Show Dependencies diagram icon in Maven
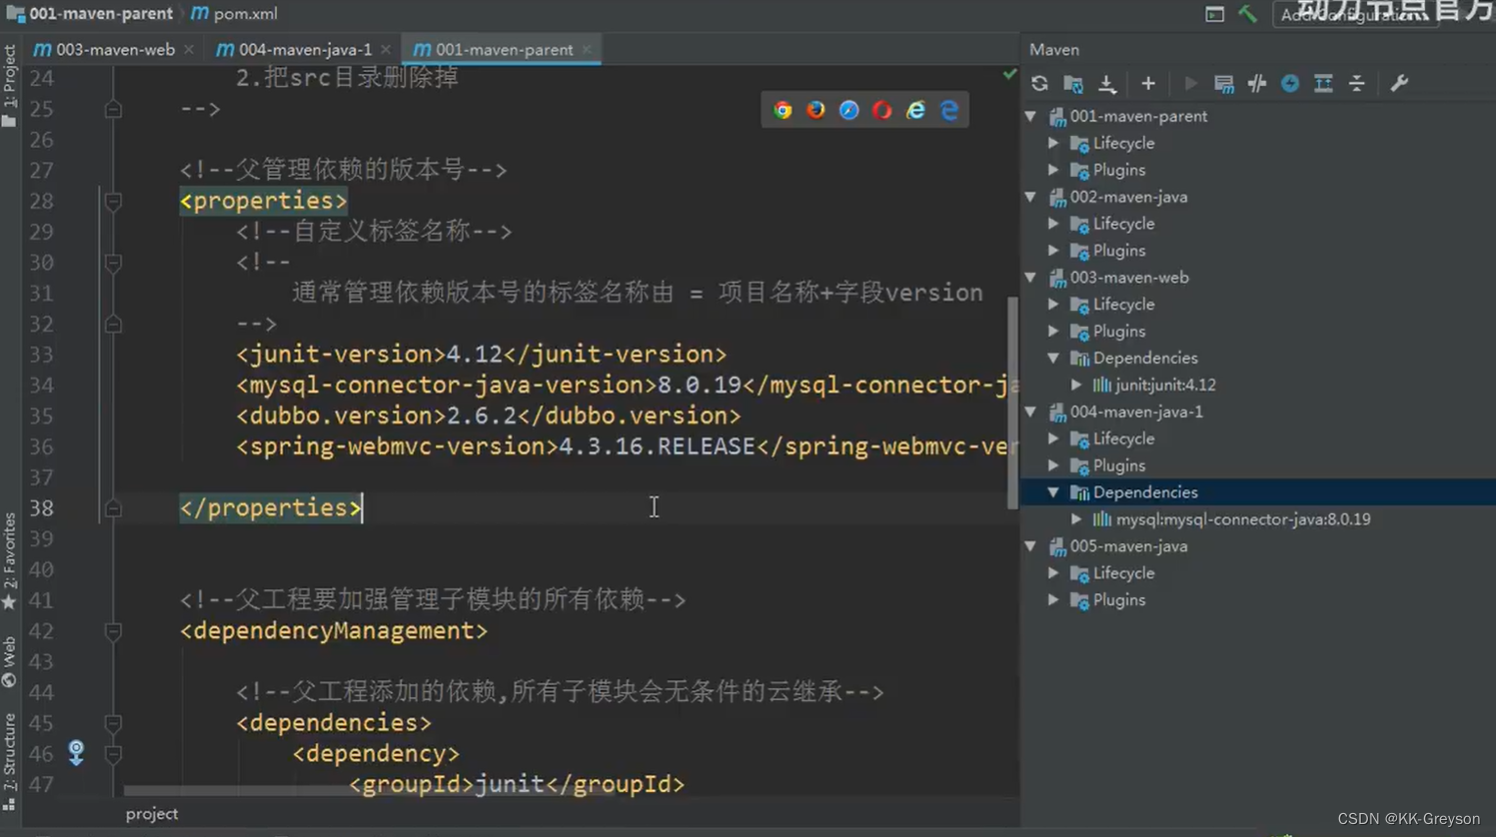This screenshot has width=1496, height=837. (1323, 84)
